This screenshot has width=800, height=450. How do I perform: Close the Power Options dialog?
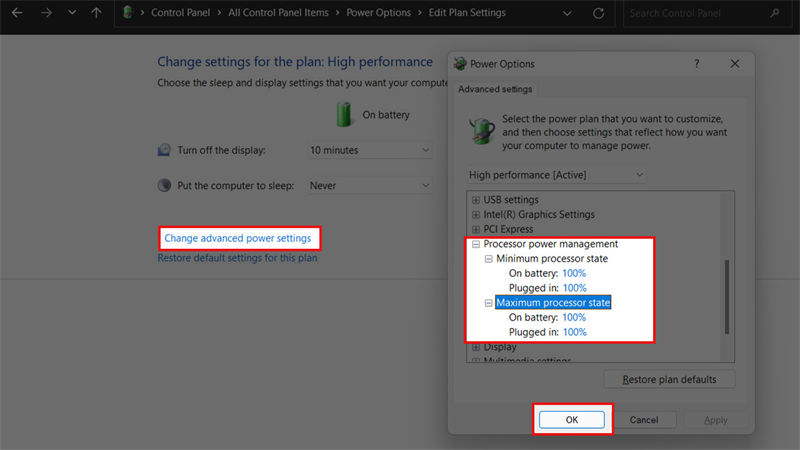point(735,64)
